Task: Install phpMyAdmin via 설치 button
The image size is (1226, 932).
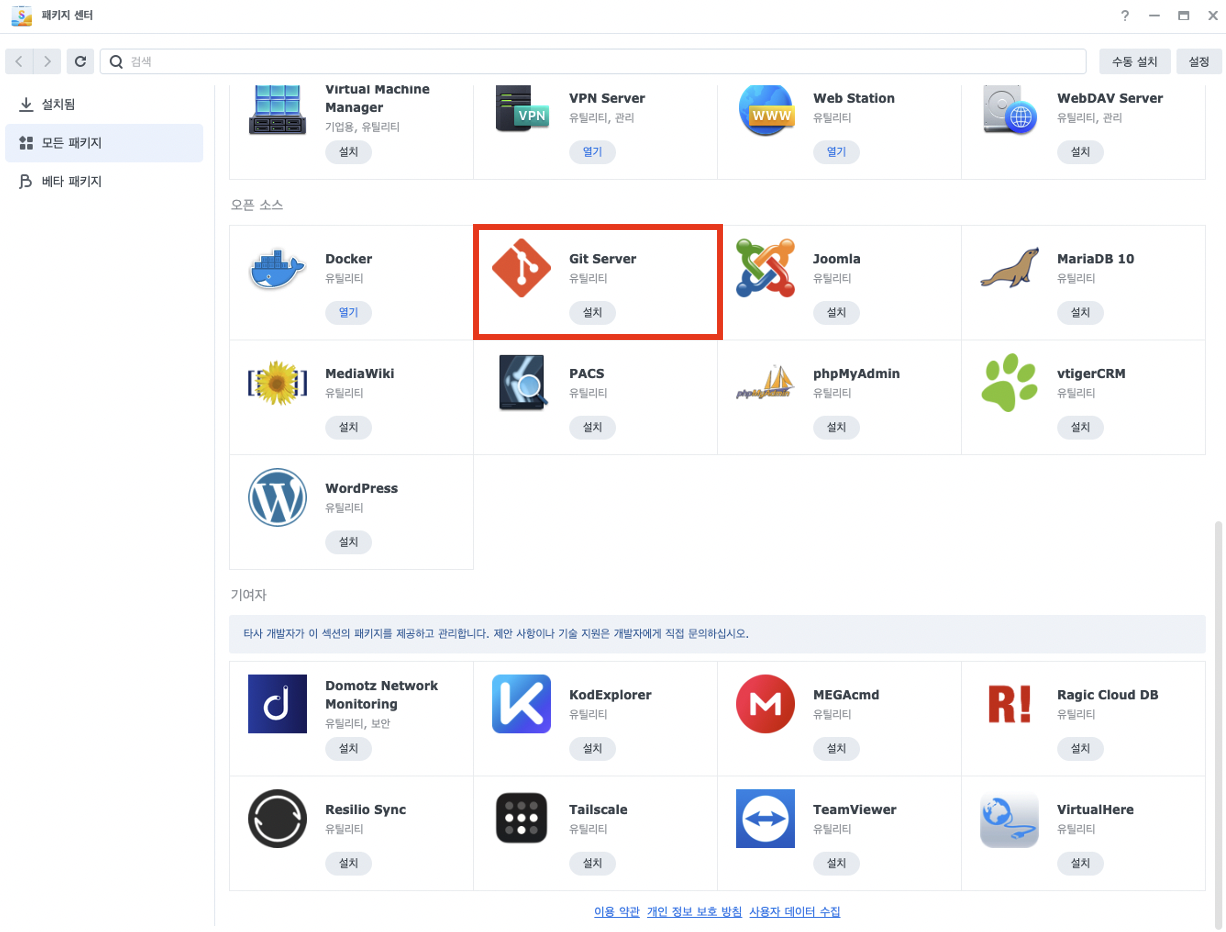Action: click(x=836, y=428)
